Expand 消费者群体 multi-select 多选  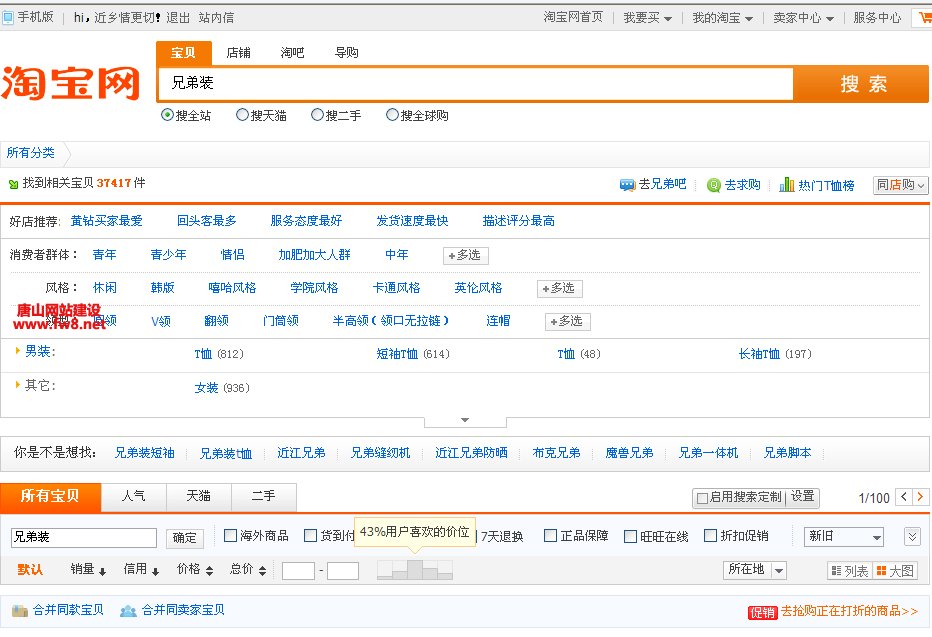point(465,256)
